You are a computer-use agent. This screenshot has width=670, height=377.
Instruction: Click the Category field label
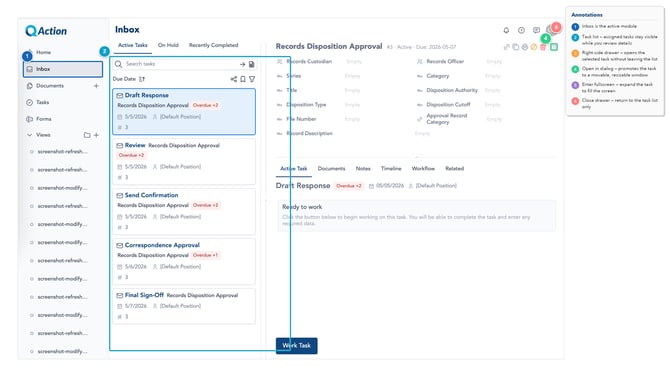[x=438, y=76]
